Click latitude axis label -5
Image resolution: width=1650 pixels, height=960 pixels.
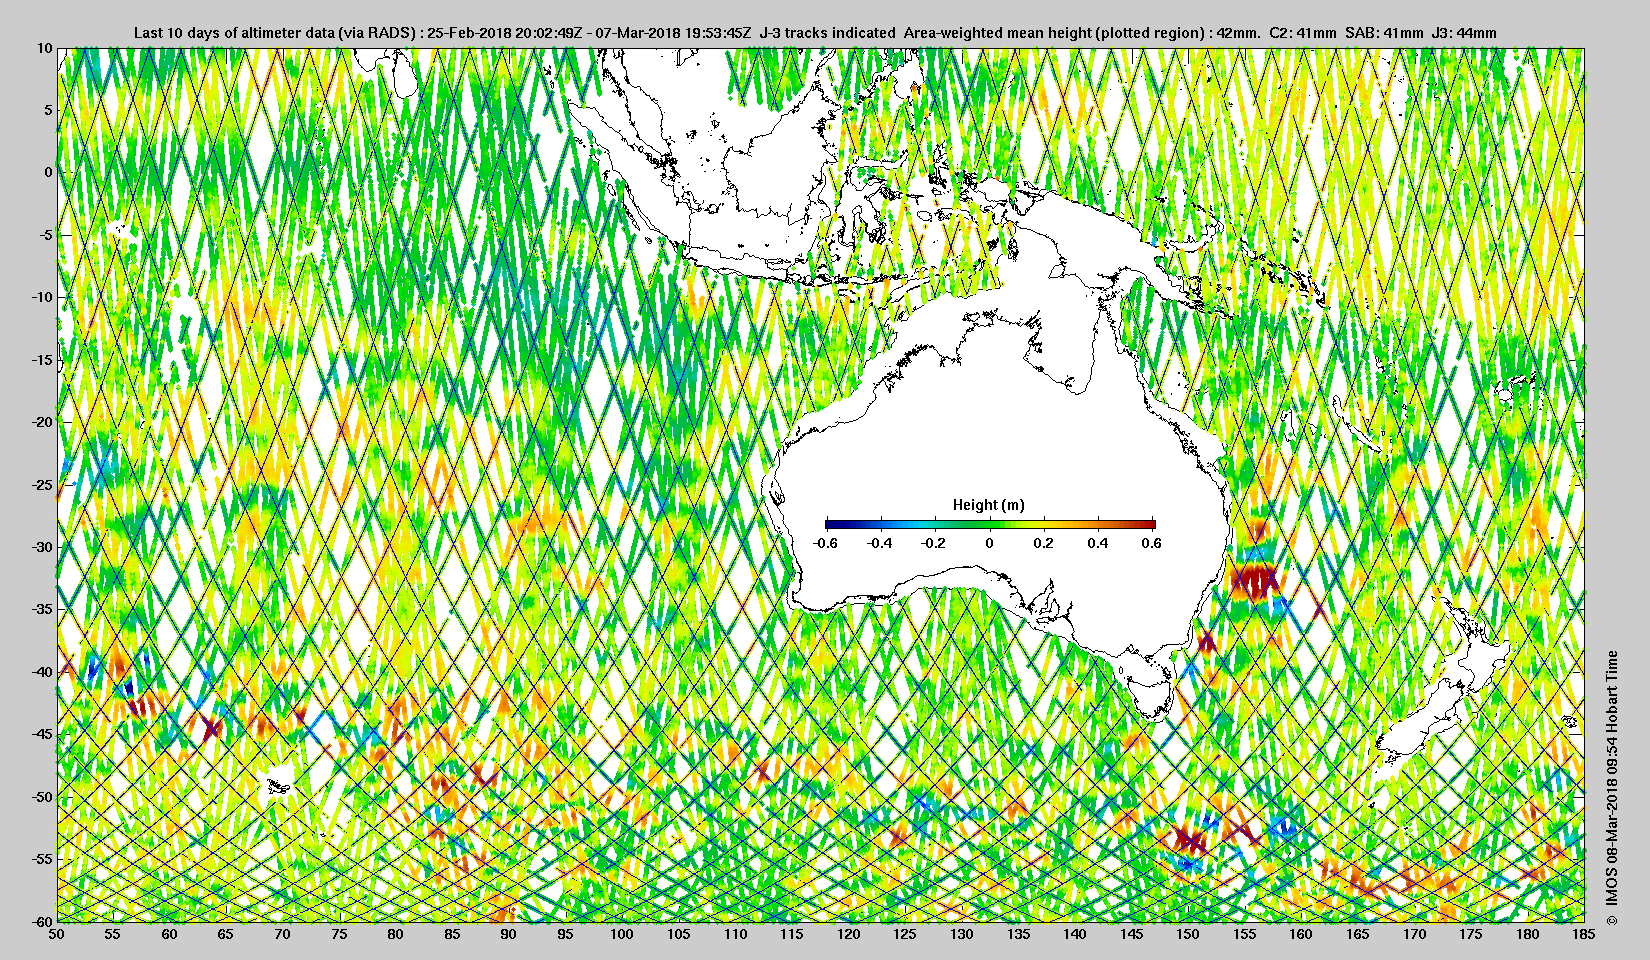pos(46,235)
